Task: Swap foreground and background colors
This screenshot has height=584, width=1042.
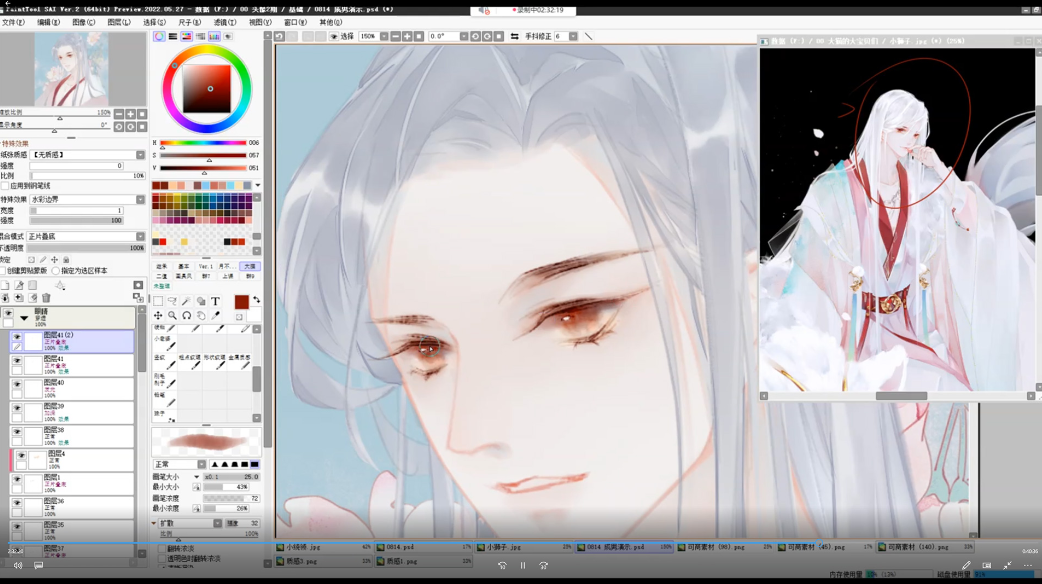Action: point(257,300)
